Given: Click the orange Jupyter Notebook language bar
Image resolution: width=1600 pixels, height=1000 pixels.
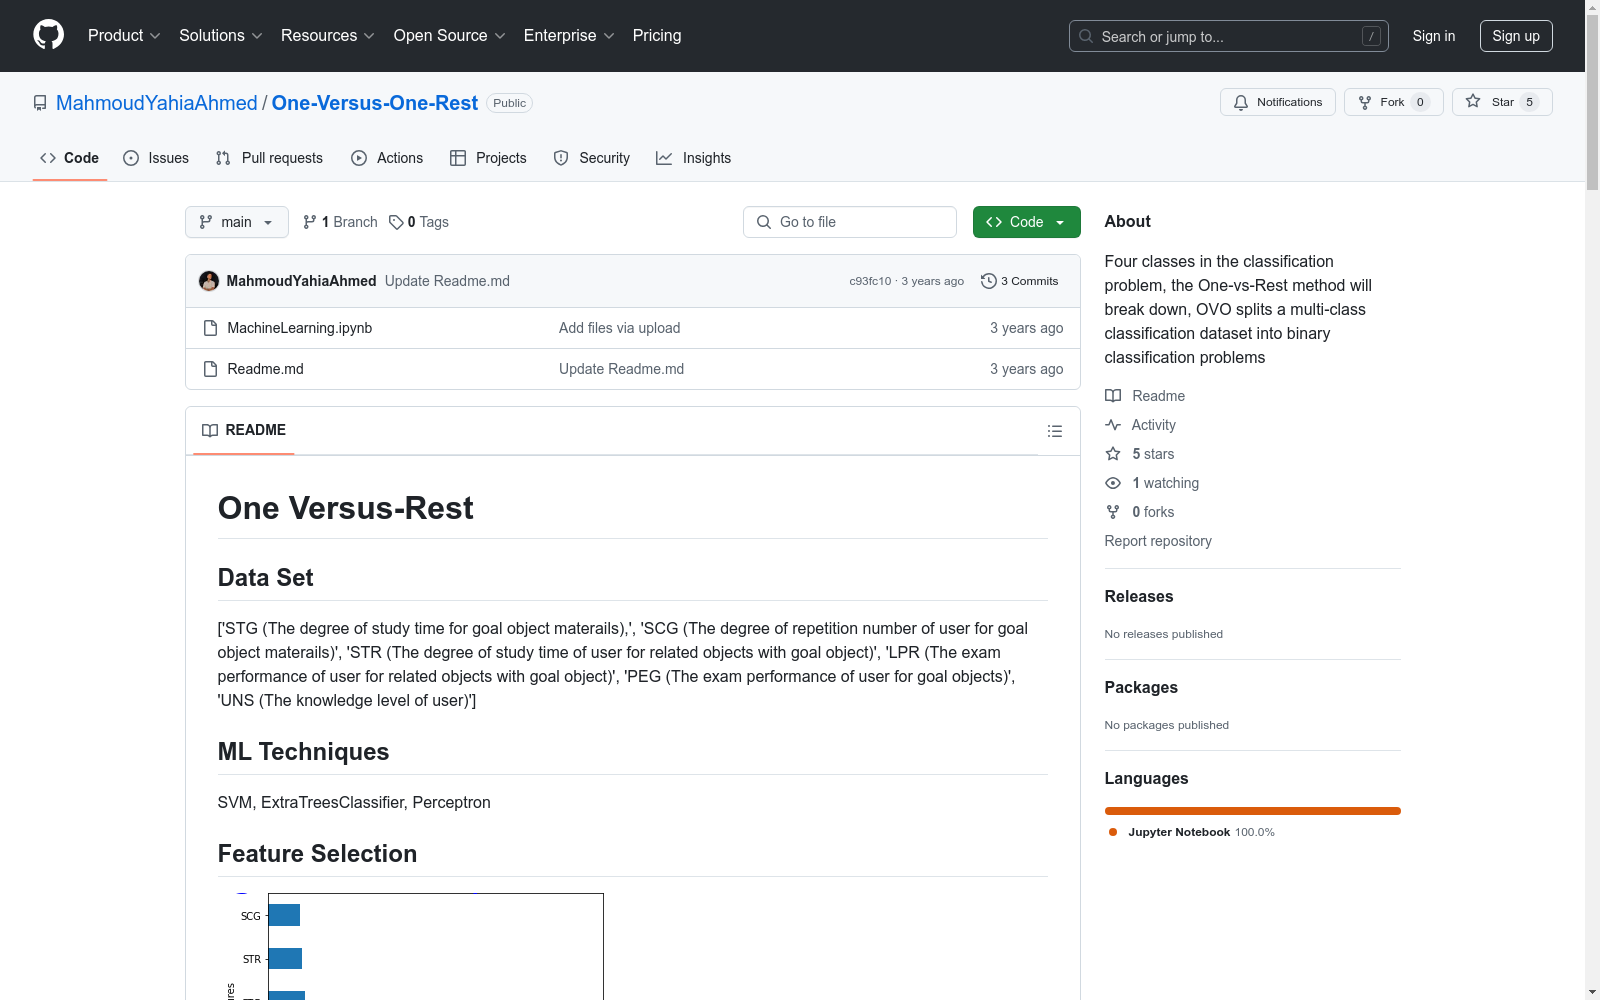Looking at the screenshot, I should click(1252, 811).
